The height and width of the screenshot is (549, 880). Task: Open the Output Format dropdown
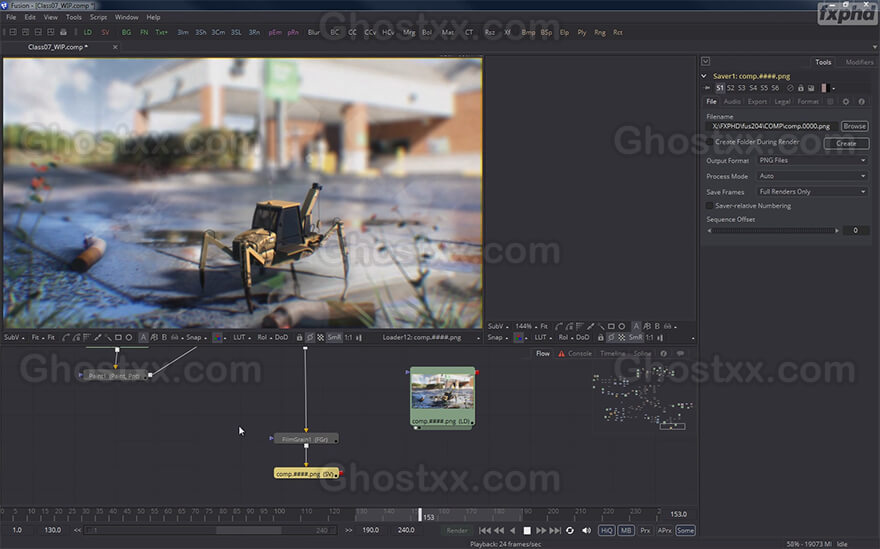pyautogui.click(x=812, y=161)
